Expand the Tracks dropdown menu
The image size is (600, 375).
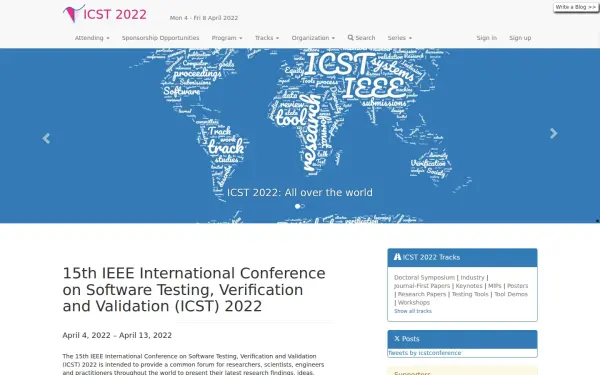(x=267, y=38)
